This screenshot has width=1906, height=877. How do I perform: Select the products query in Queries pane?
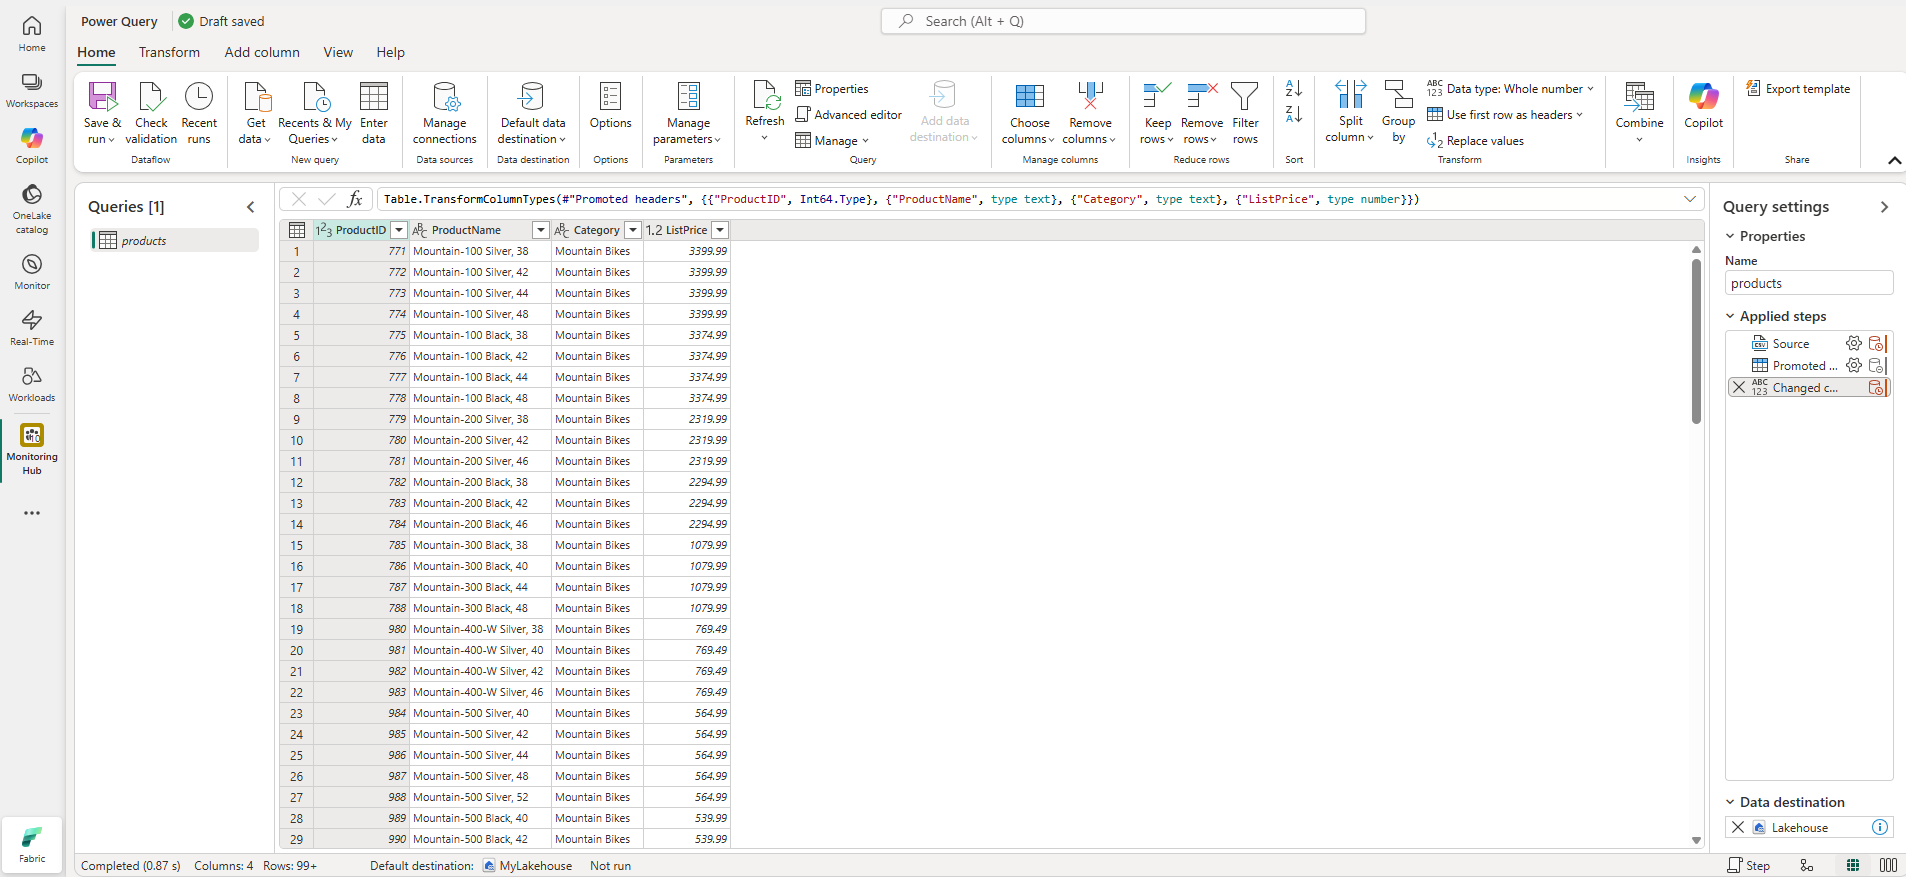(175, 240)
